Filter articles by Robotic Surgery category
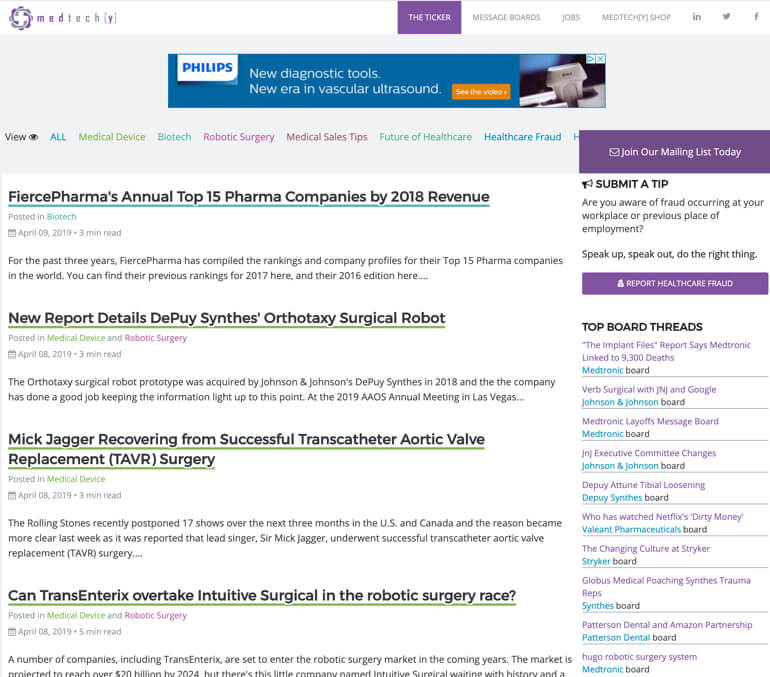The image size is (770, 677). tap(238, 137)
